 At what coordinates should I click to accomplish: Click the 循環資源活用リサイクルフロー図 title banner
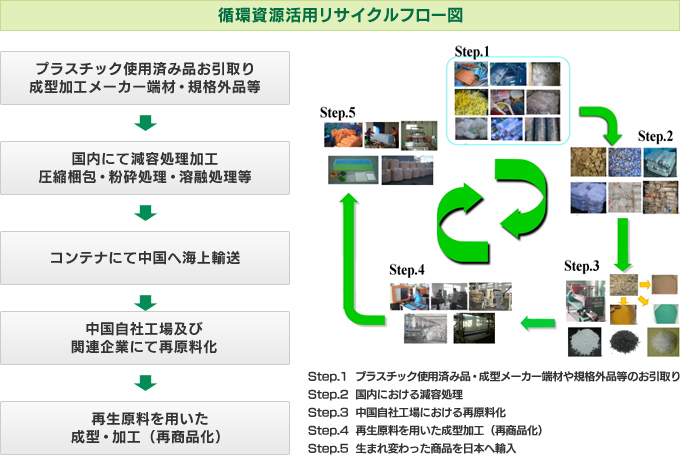340,15
